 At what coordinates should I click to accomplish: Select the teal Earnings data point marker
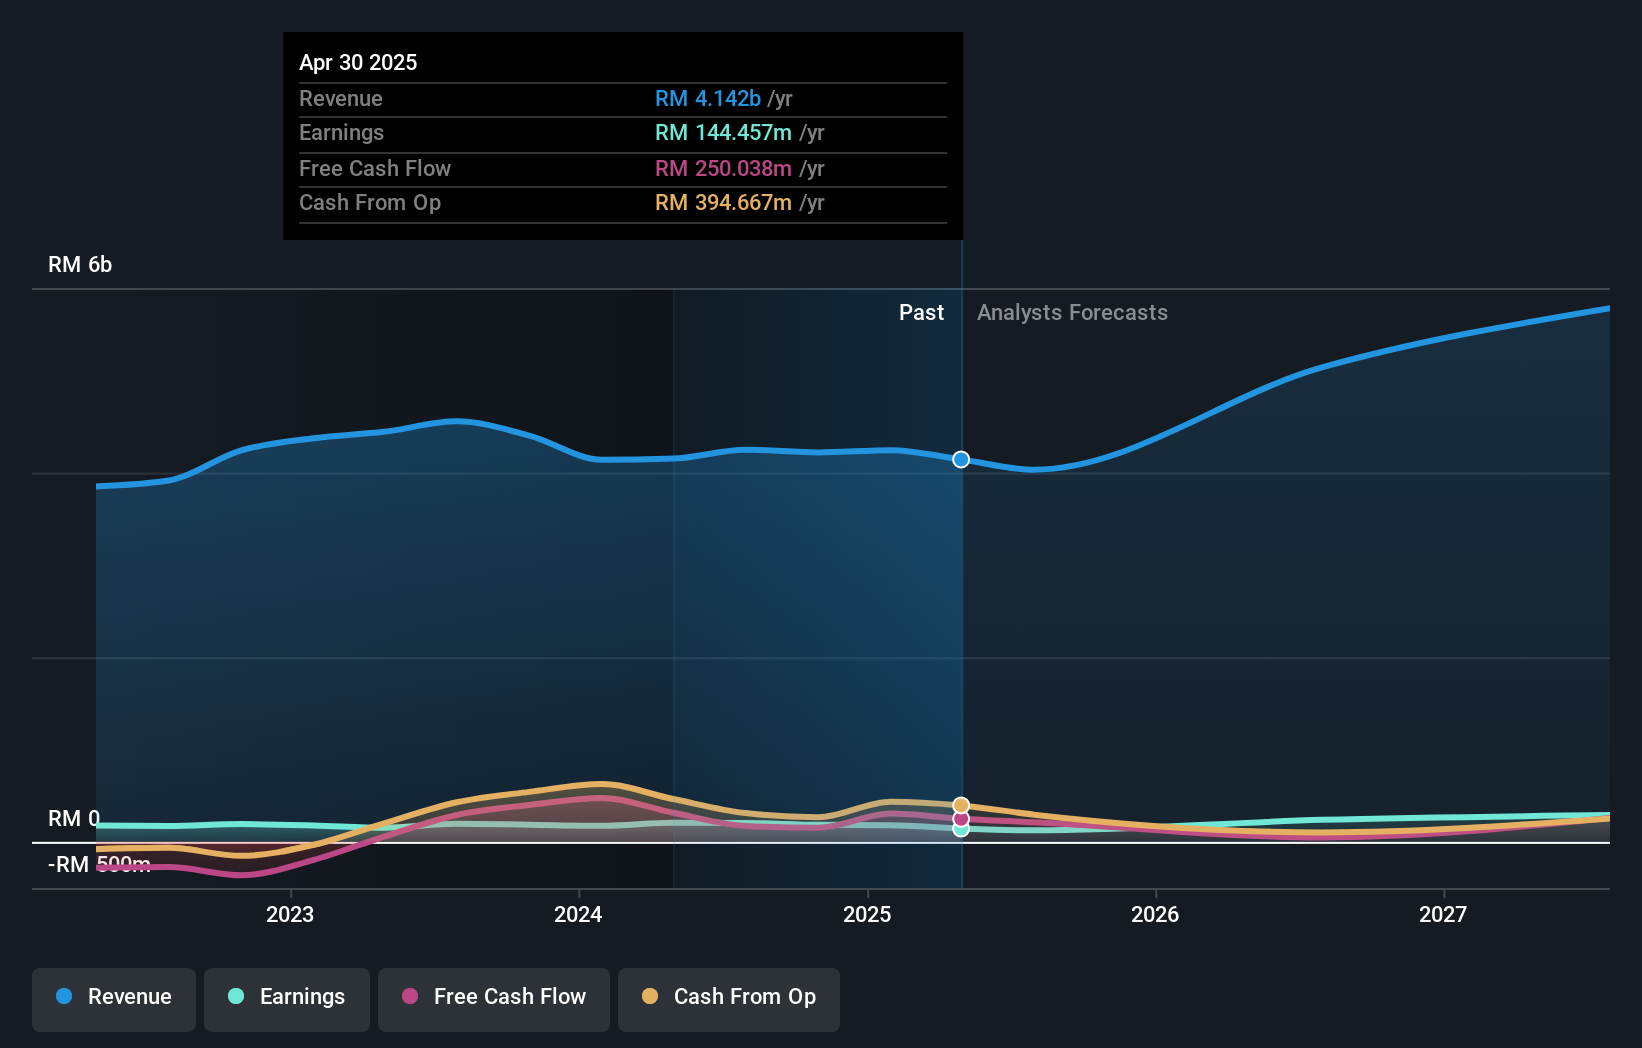[x=961, y=829]
